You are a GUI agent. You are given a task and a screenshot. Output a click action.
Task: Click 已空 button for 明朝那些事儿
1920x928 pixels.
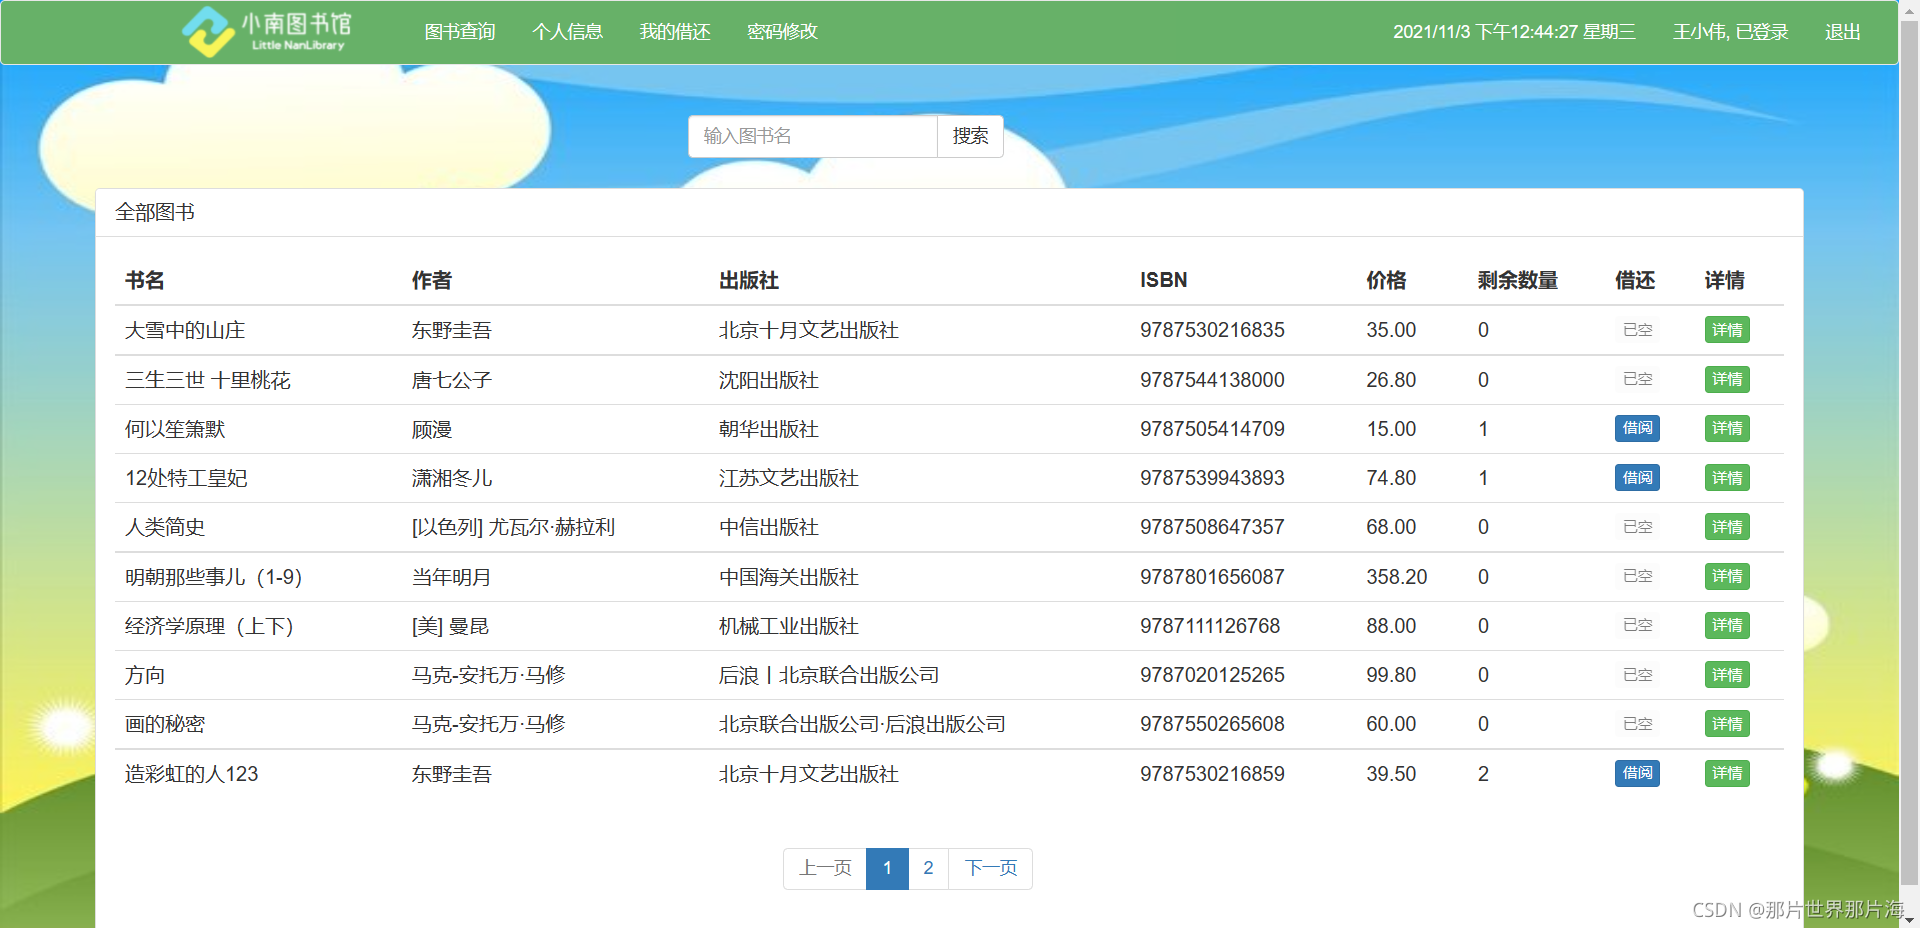[x=1637, y=576]
